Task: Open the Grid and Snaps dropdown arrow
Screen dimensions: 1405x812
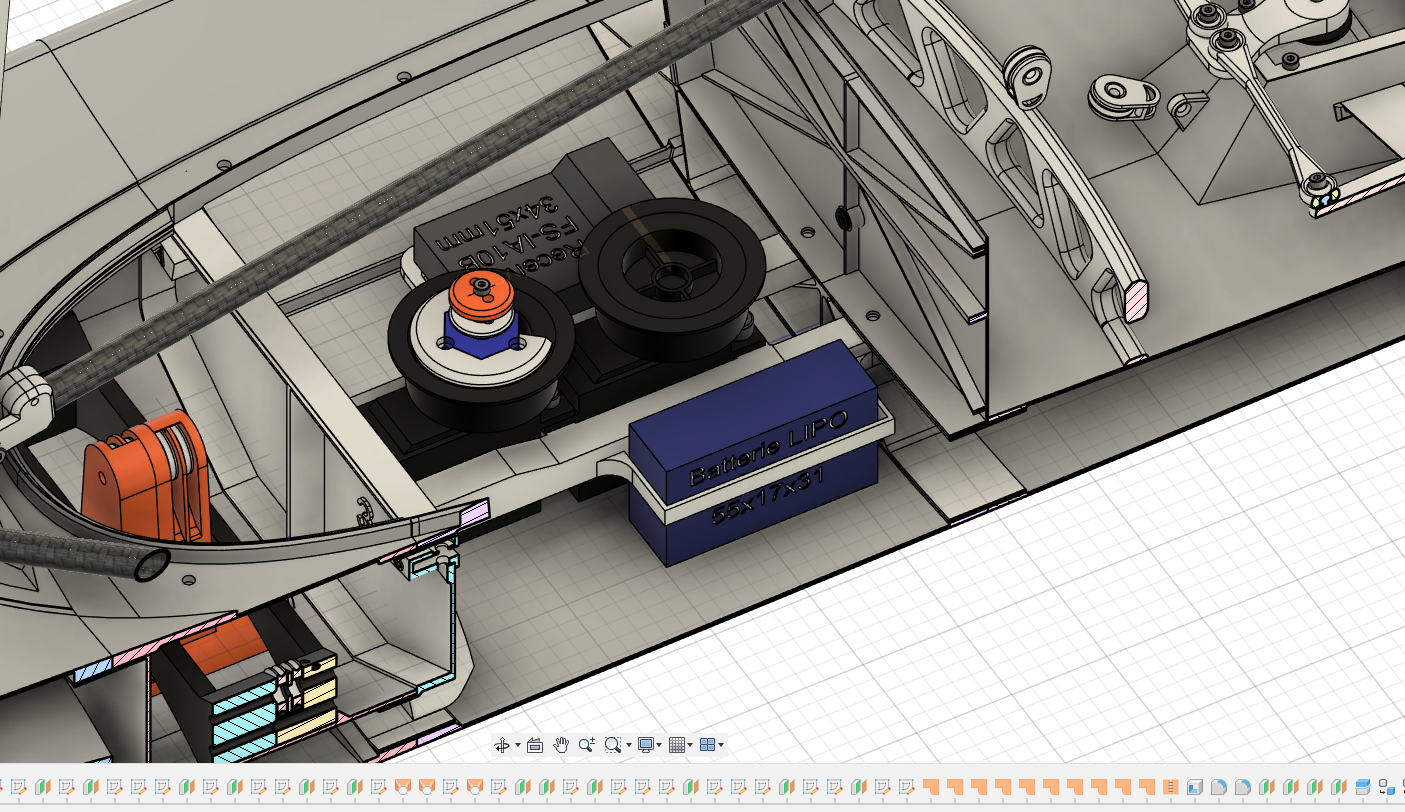Action: 690,745
